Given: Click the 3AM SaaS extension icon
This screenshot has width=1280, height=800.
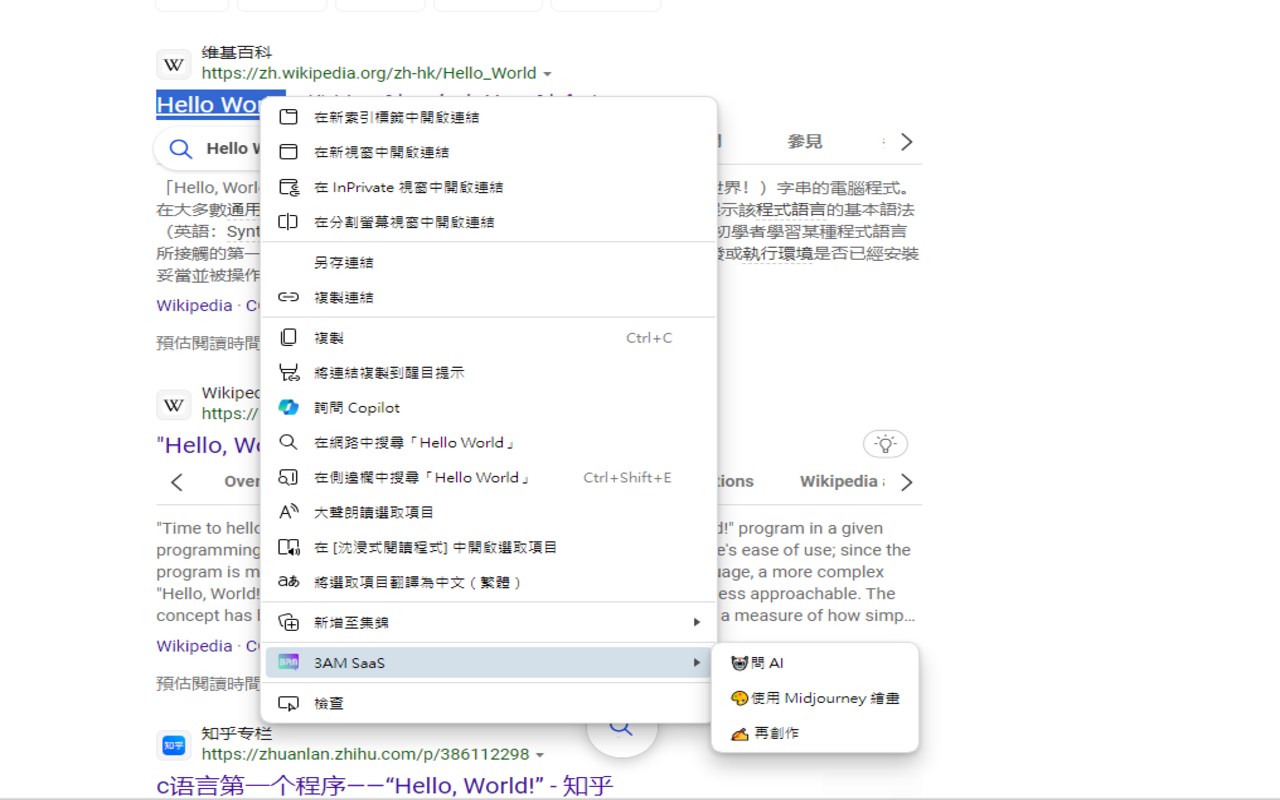Looking at the screenshot, I should [x=288, y=662].
